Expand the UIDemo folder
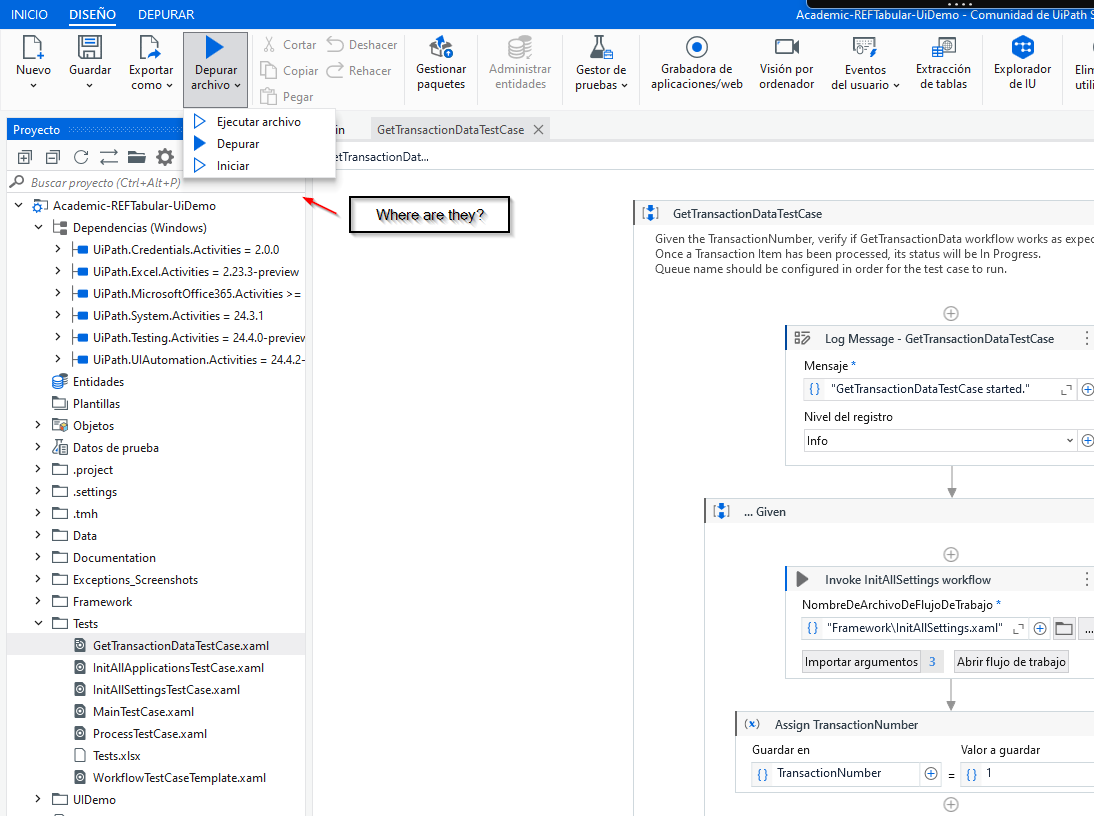Image resolution: width=1094 pixels, height=816 pixels. tap(38, 799)
